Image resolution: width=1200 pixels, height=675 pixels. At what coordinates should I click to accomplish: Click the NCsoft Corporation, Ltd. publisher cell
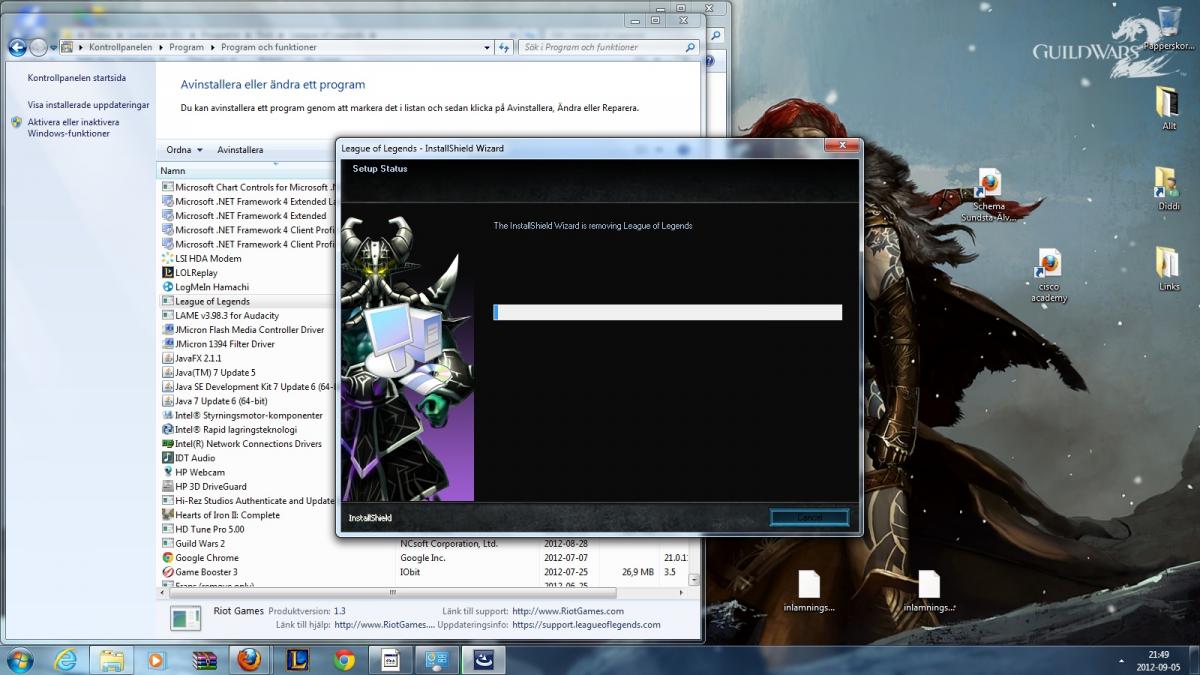(x=448, y=543)
